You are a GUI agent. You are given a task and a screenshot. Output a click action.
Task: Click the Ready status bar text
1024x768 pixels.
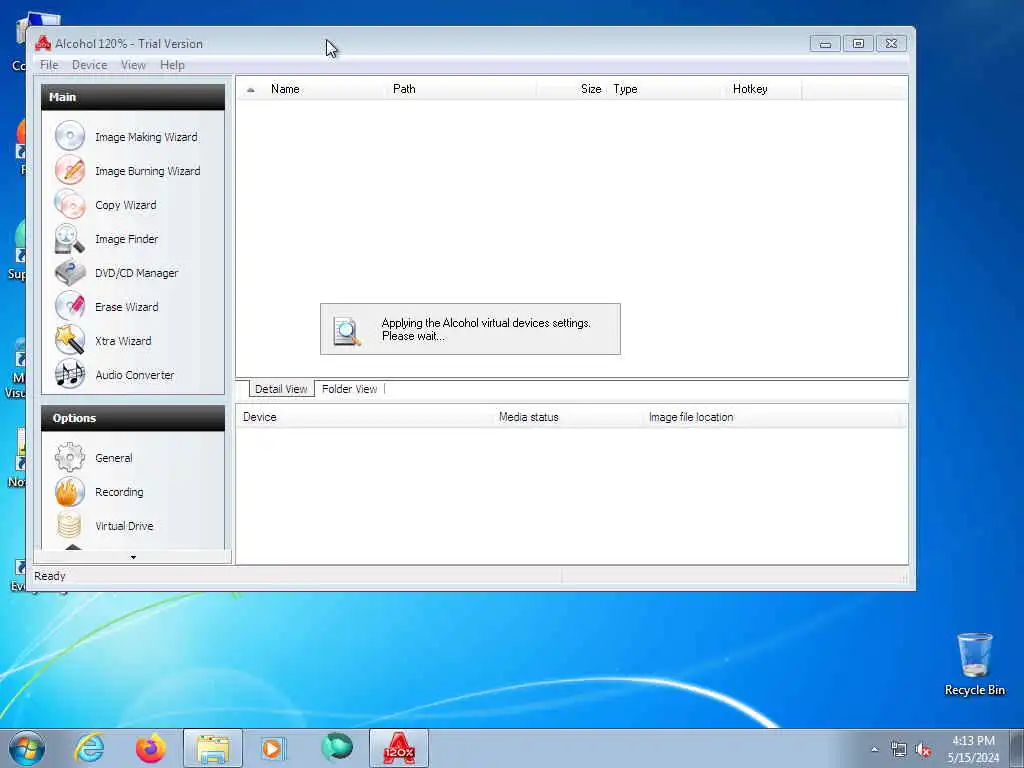(x=50, y=576)
